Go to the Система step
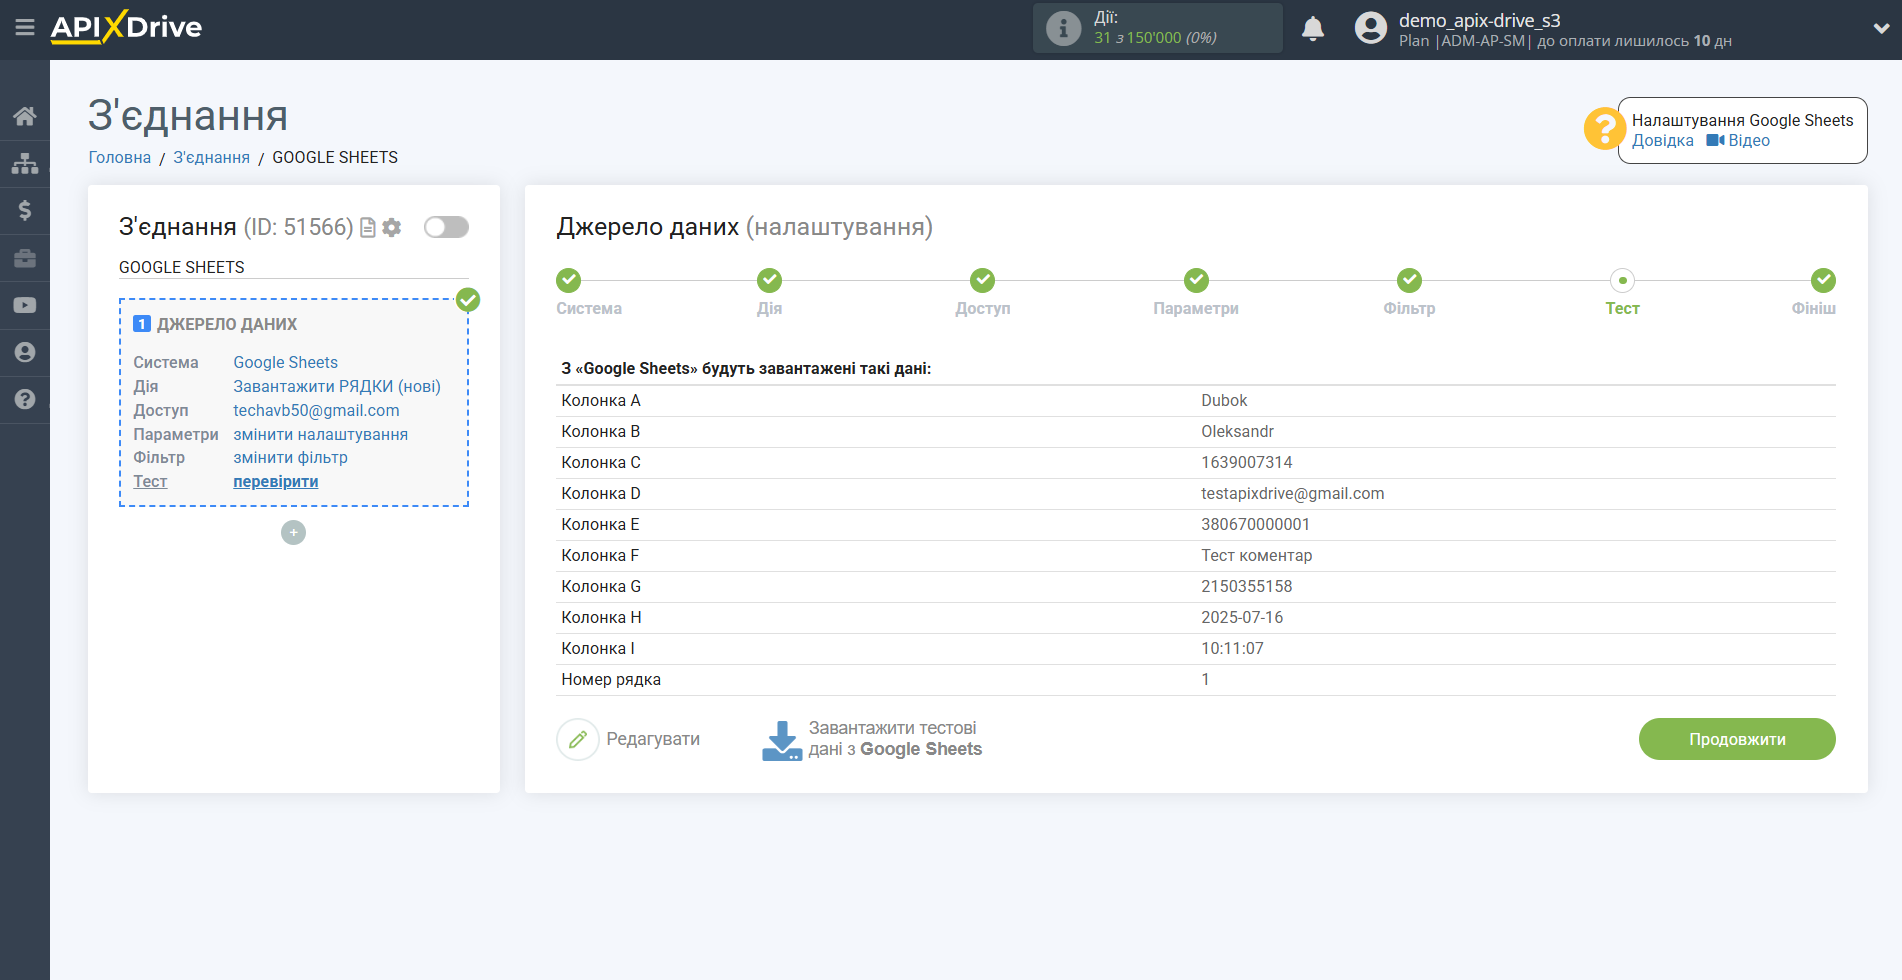This screenshot has width=1902, height=980. (x=569, y=280)
